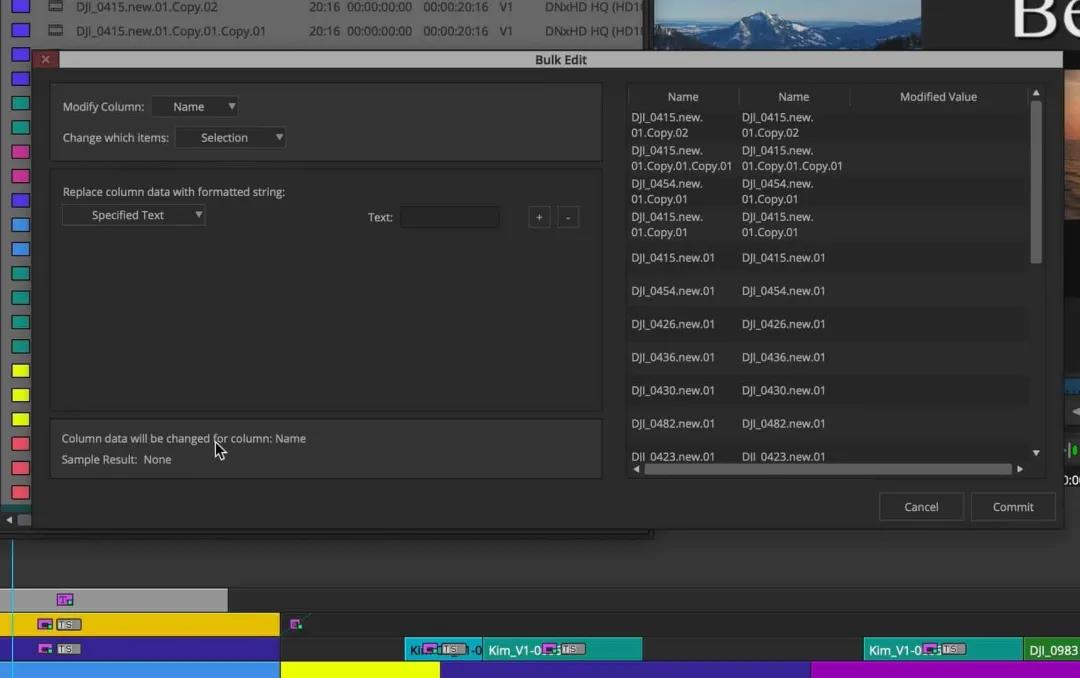Click the Modified Value column header

(x=938, y=97)
